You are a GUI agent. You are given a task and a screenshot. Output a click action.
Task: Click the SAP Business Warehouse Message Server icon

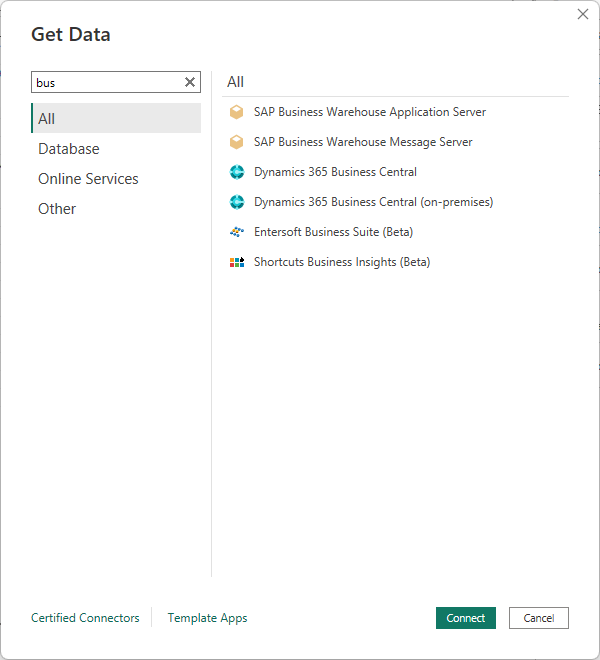click(236, 142)
